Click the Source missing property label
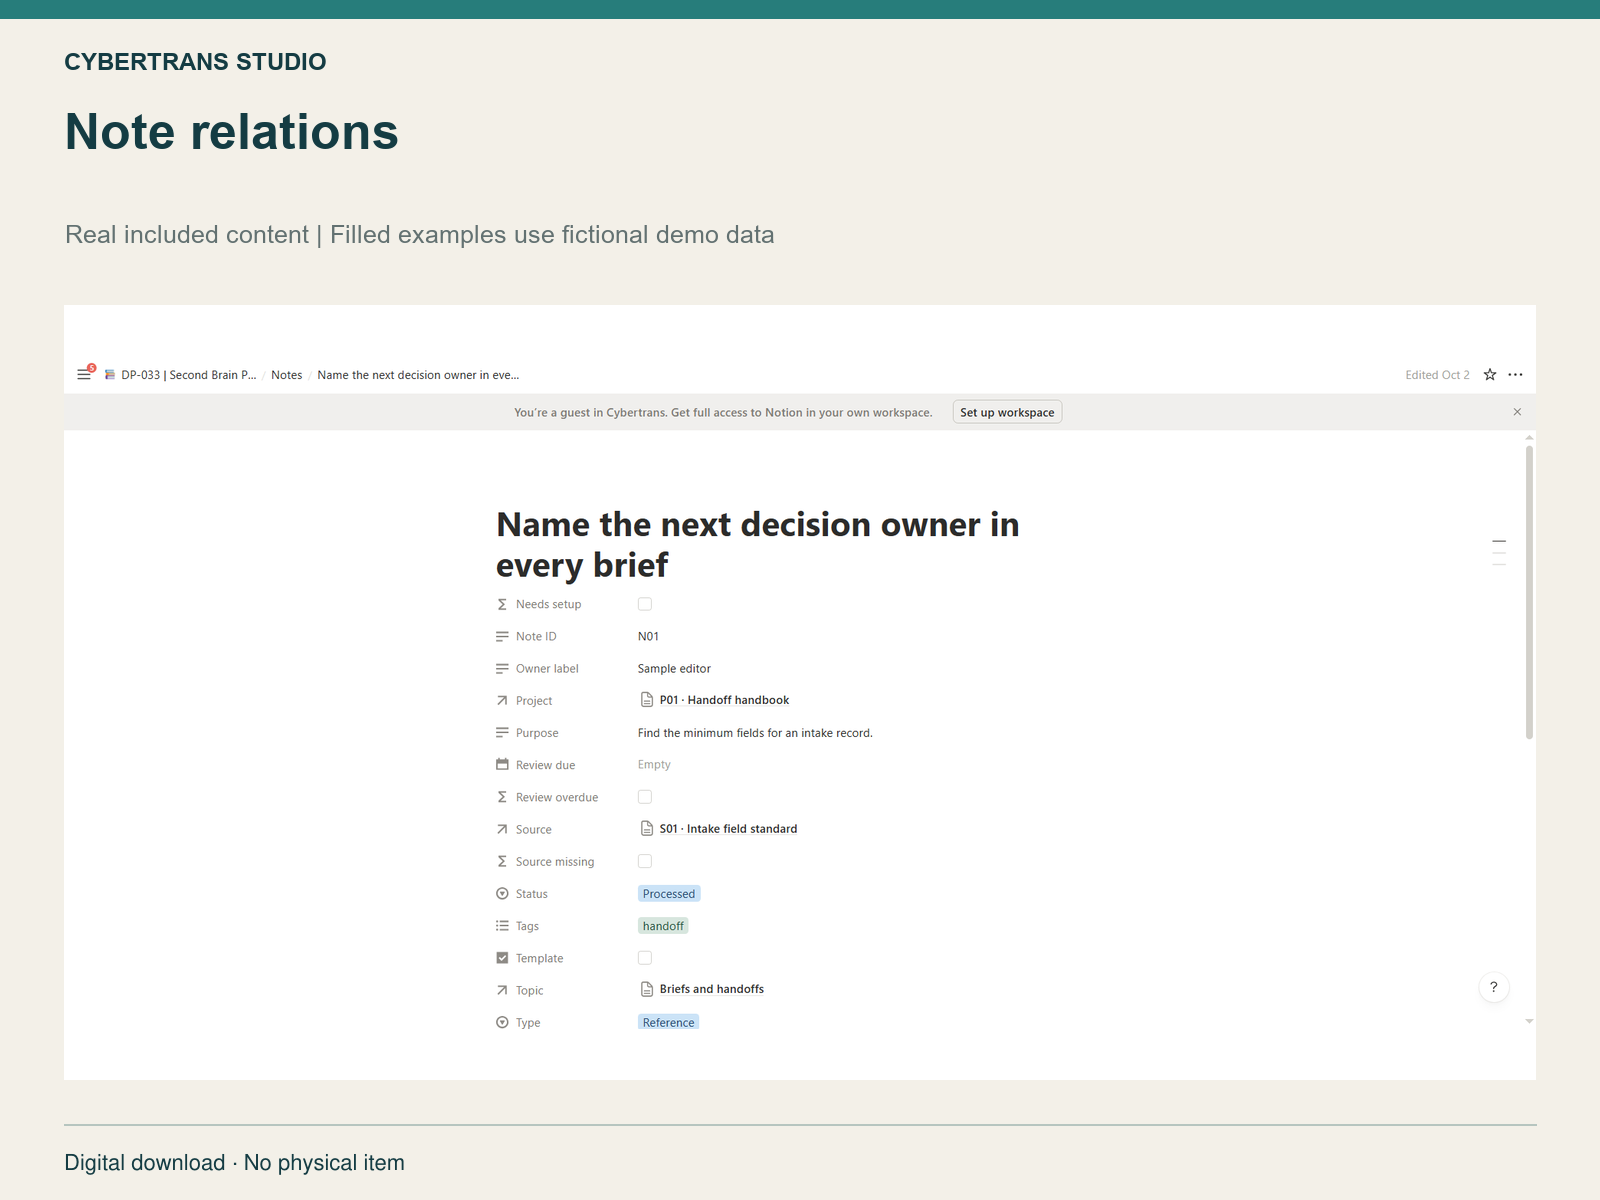This screenshot has height=1200, width=1600. click(555, 861)
